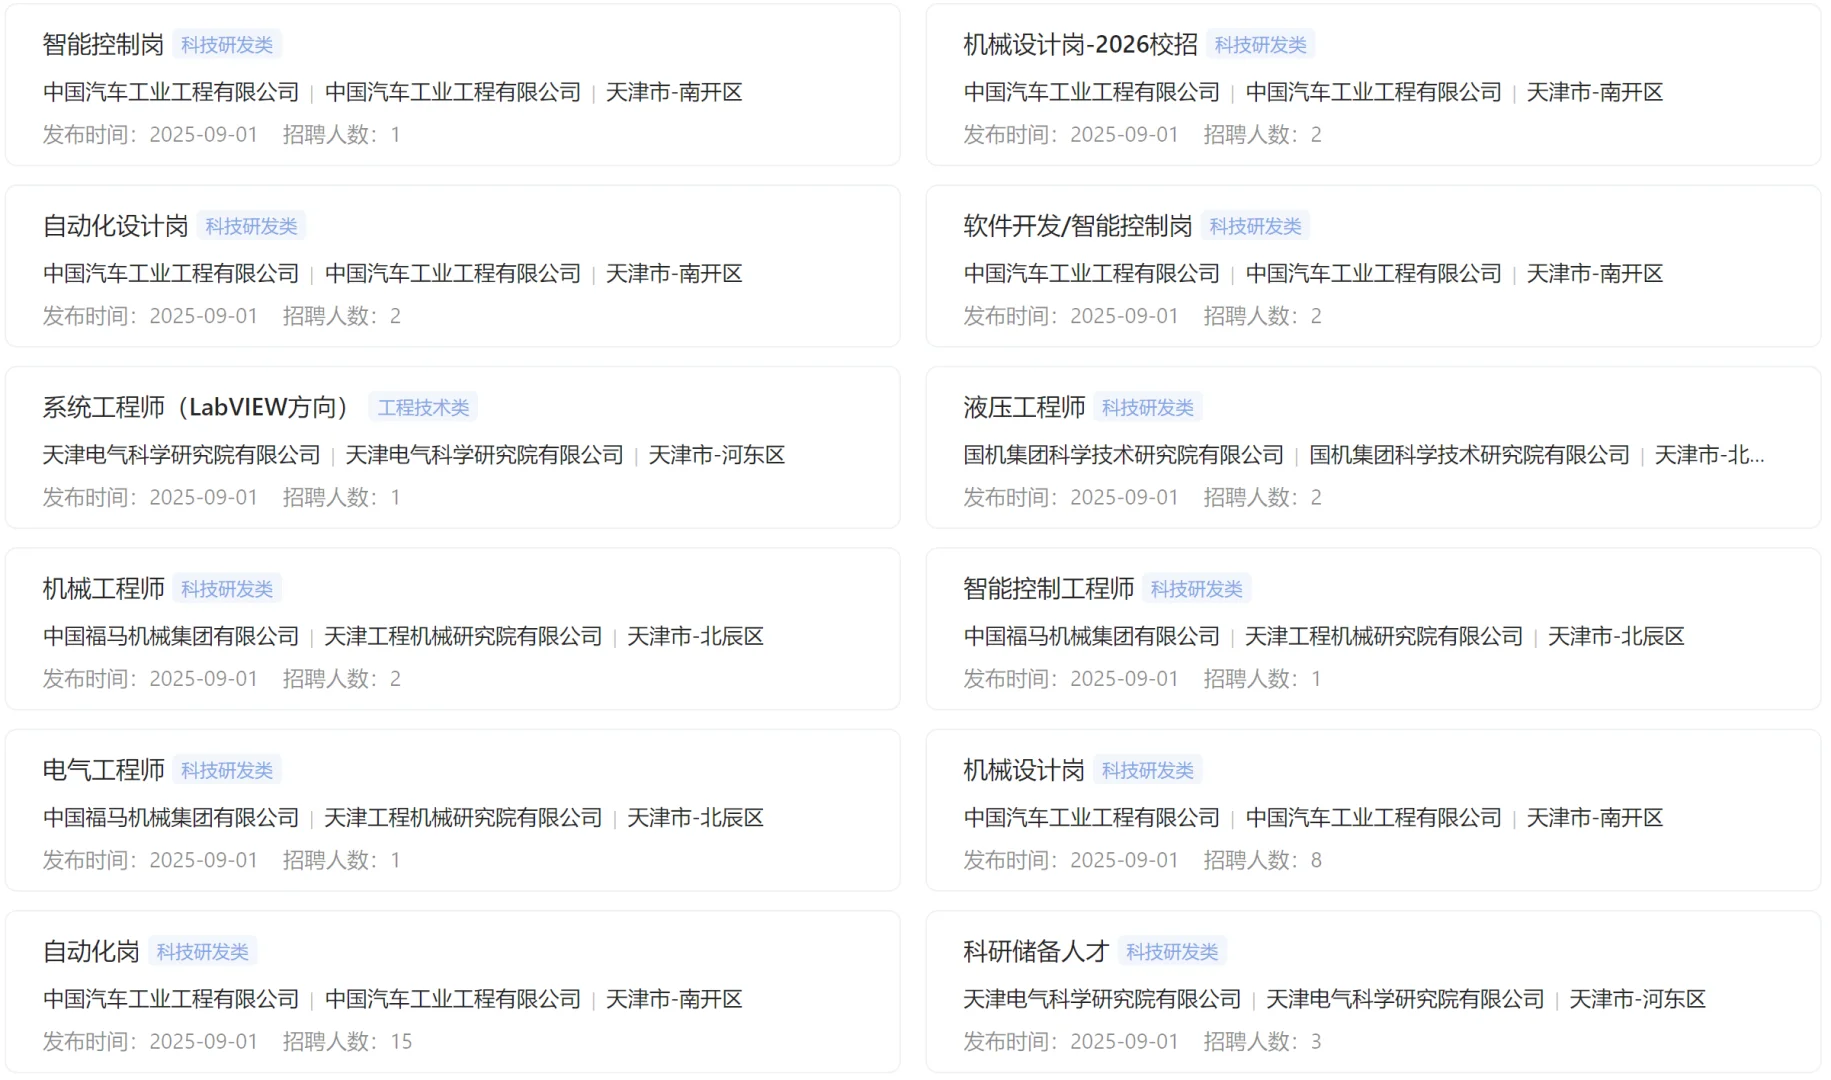Viewport: 1831px width, 1080px height.
Task: Click the 科技研发类 tag beside 机械设计岗-2026校招
Action: [1260, 45]
